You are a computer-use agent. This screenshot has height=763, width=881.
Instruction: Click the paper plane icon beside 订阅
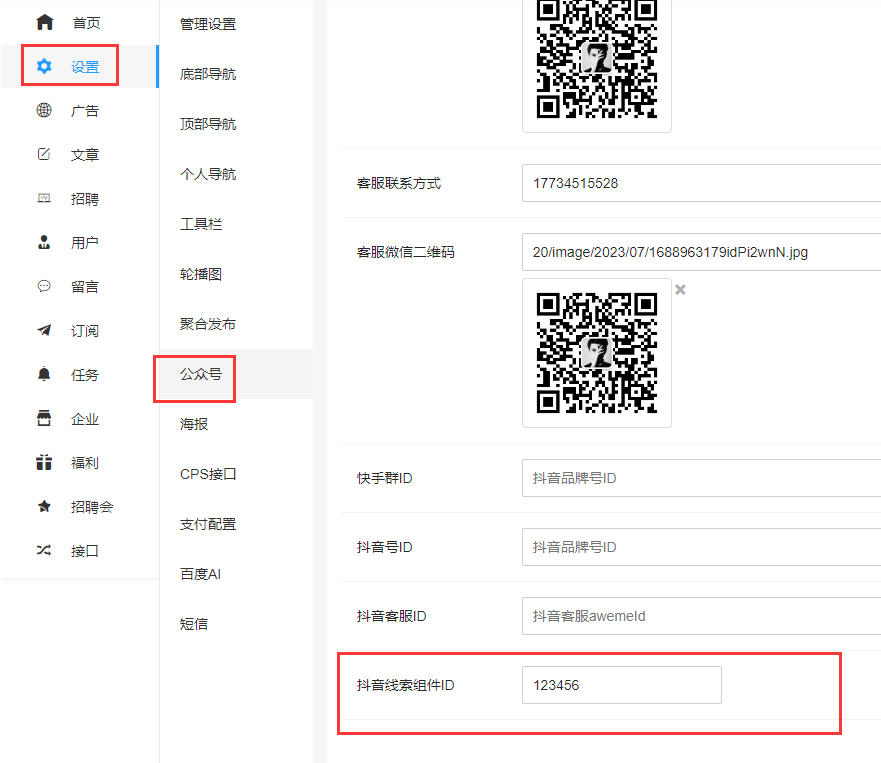coord(44,330)
